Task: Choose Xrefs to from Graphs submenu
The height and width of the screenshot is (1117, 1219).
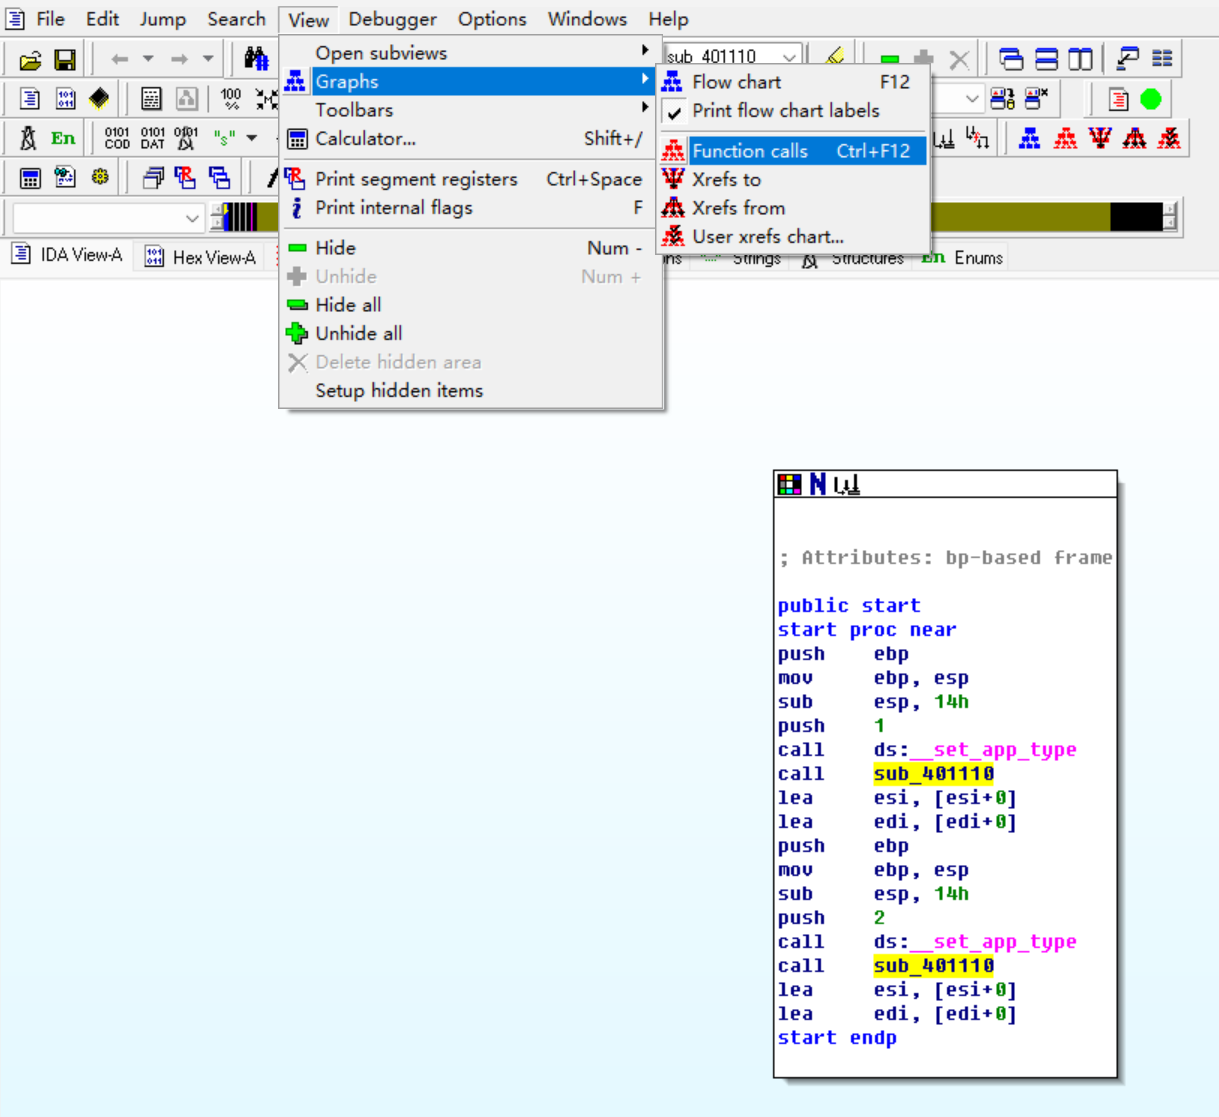Action: [793, 180]
